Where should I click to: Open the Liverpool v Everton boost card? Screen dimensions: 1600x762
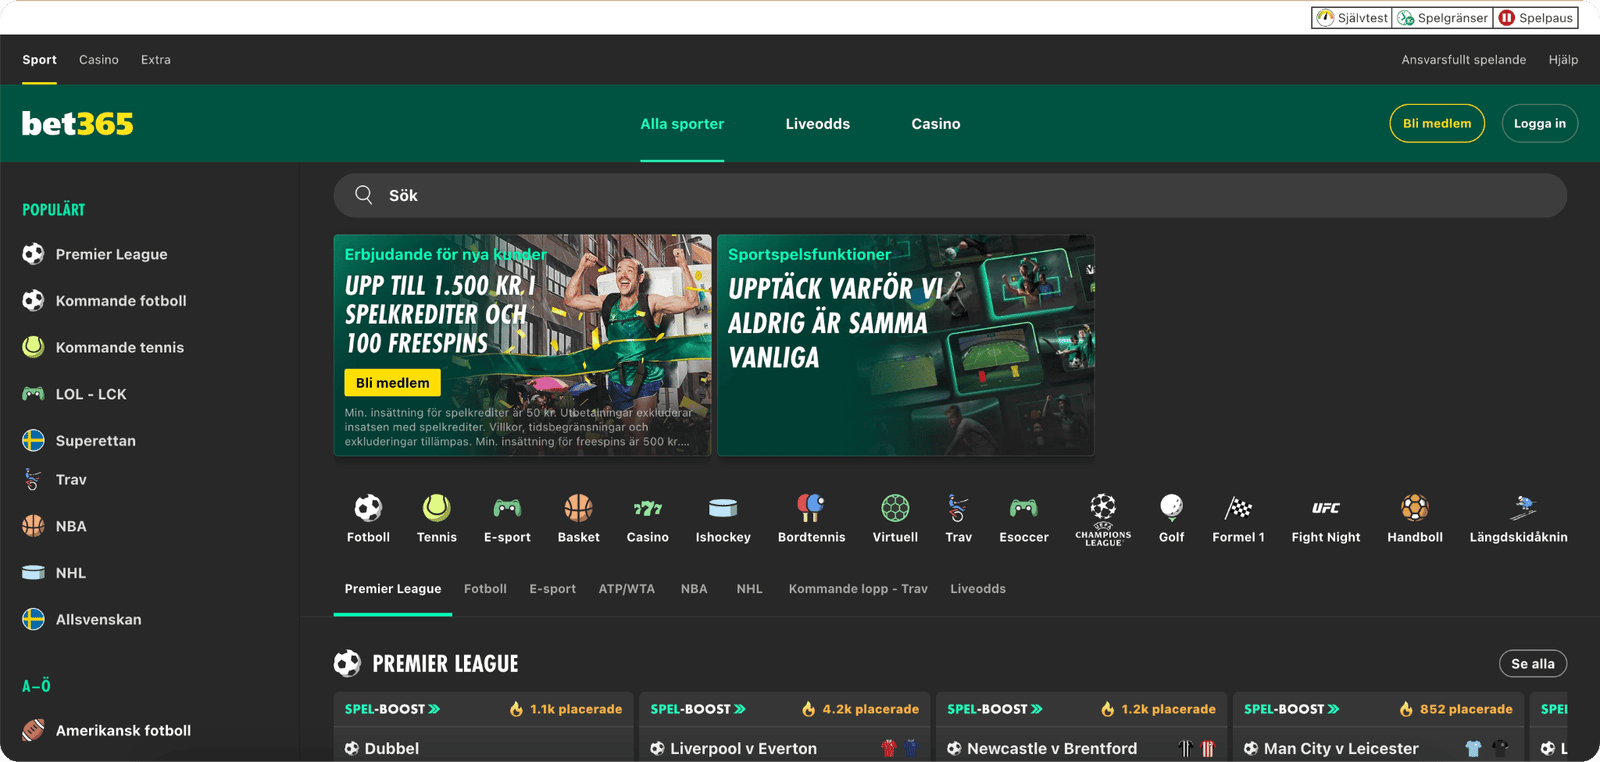[x=785, y=727]
